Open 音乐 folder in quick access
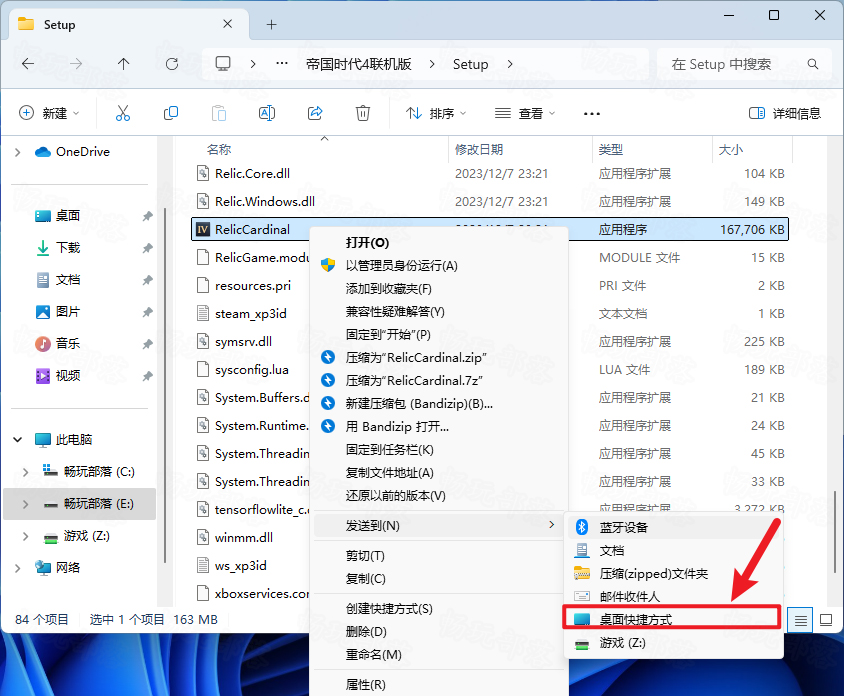This screenshot has height=696, width=844. (68, 343)
